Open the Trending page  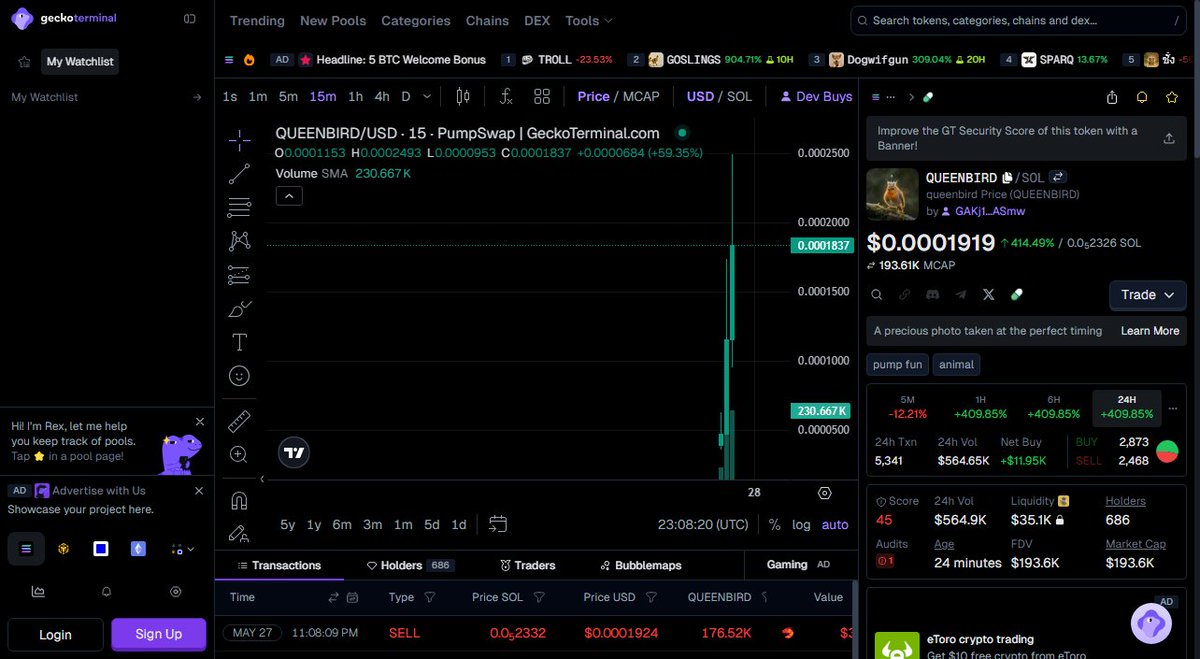tap(257, 20)
